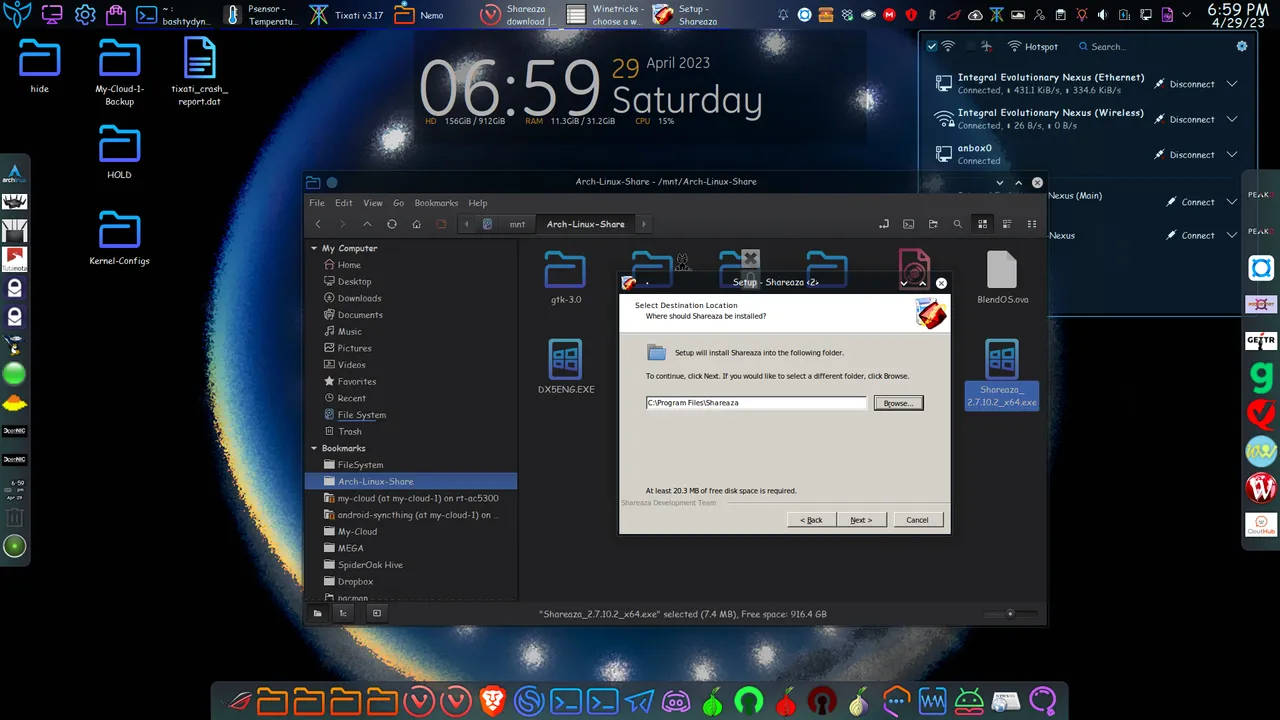
Task: Open Downloads in Nemo sidebar
Action: pyautogui.click(x=359, y=298)
